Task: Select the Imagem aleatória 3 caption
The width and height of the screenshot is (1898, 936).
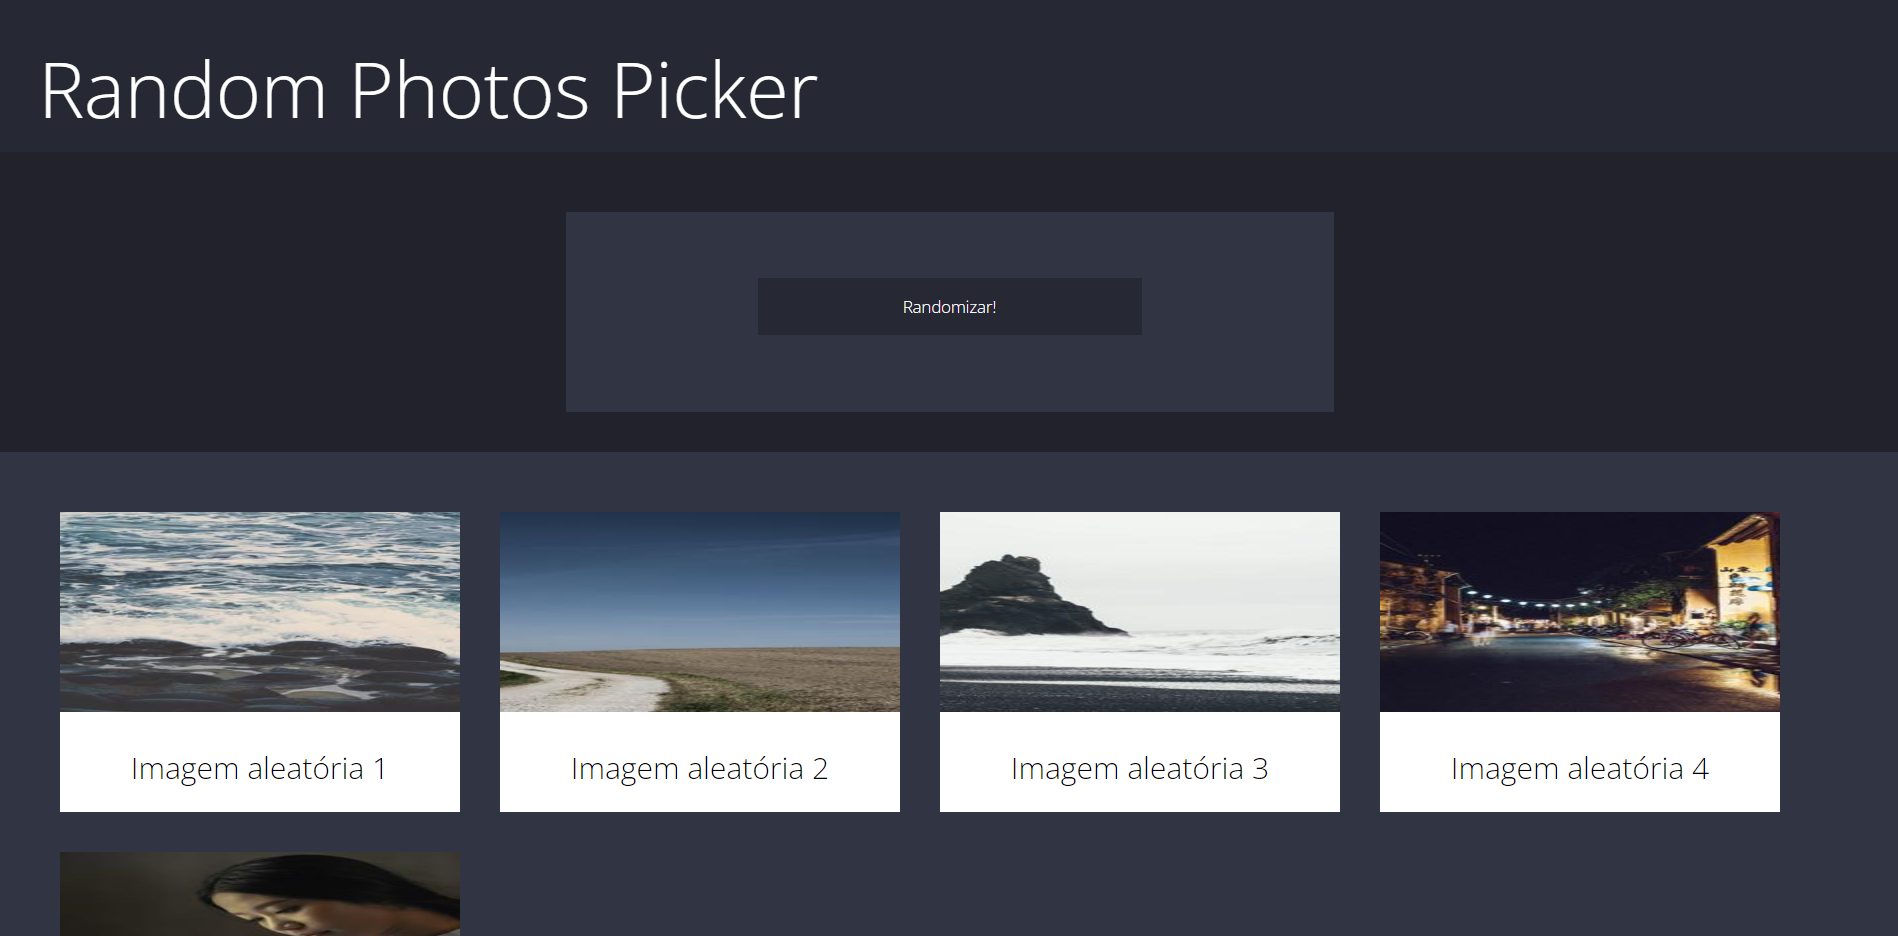Action: pos(1139,768)
